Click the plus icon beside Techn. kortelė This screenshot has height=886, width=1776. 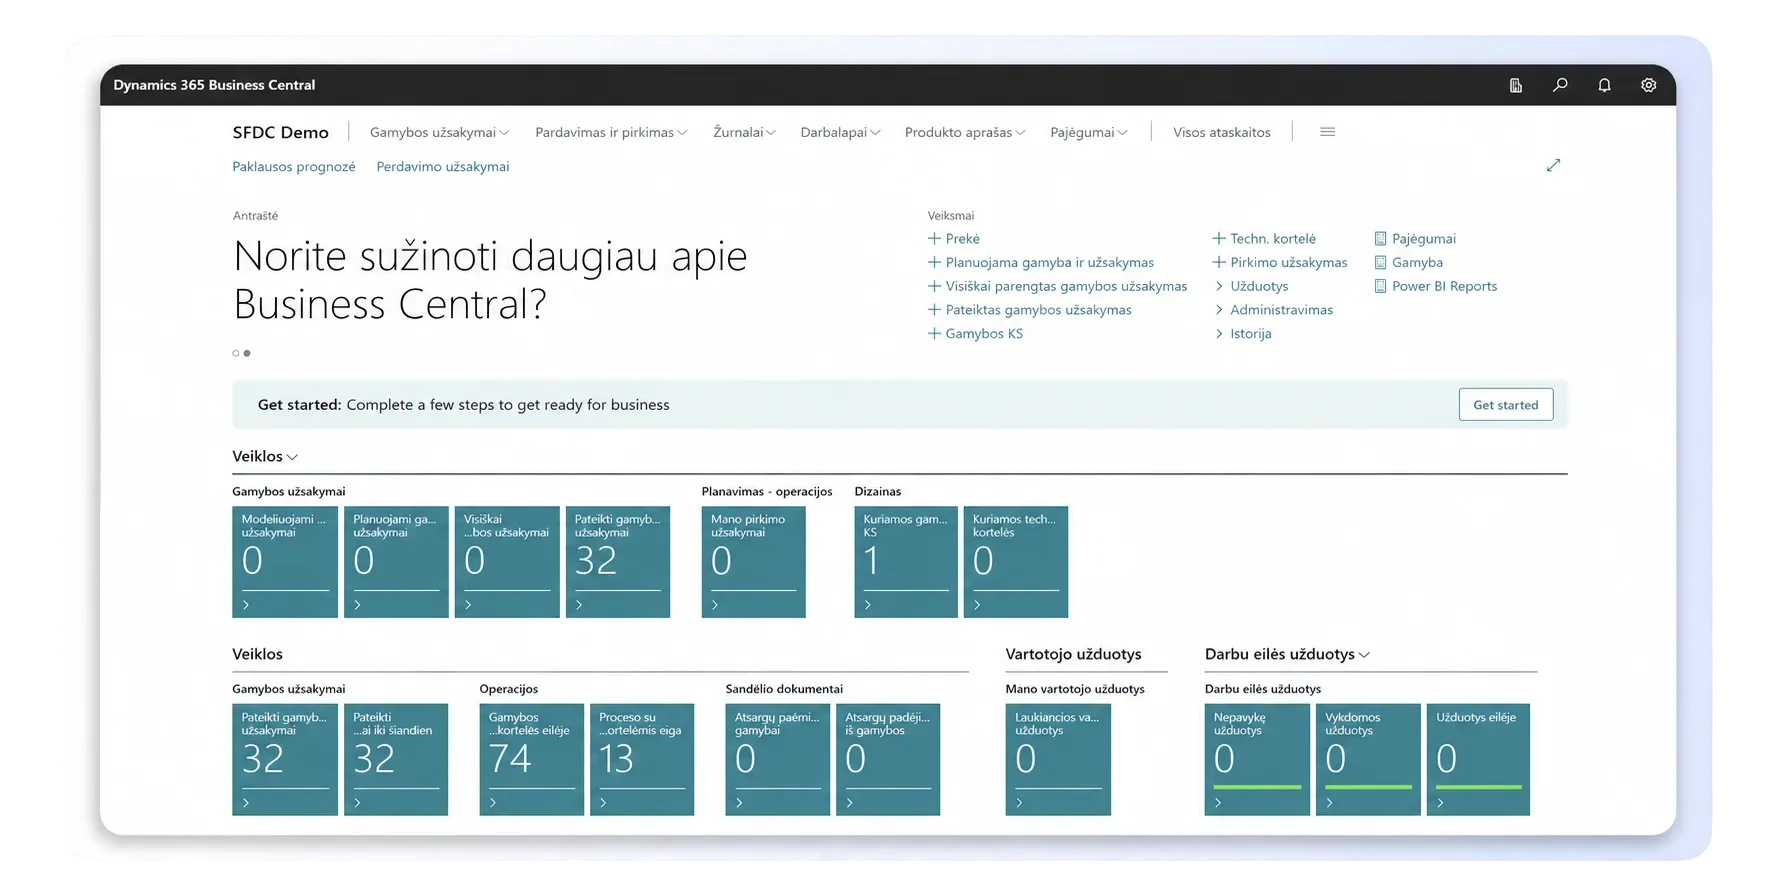[x=1218, y=239]
